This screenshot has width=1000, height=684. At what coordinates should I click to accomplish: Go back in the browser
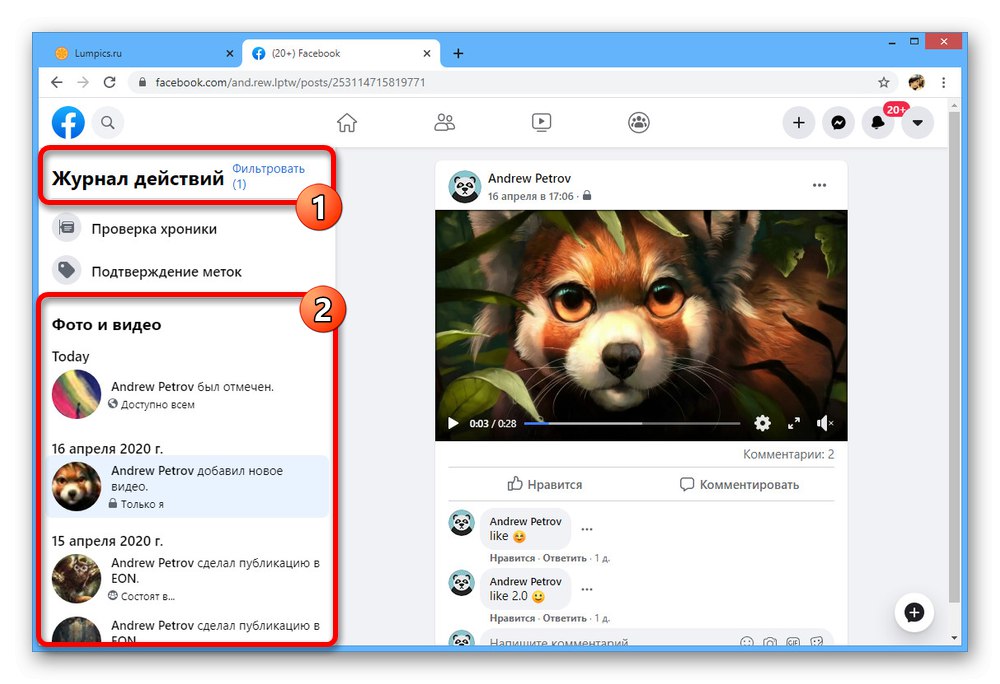click(57, 82)
